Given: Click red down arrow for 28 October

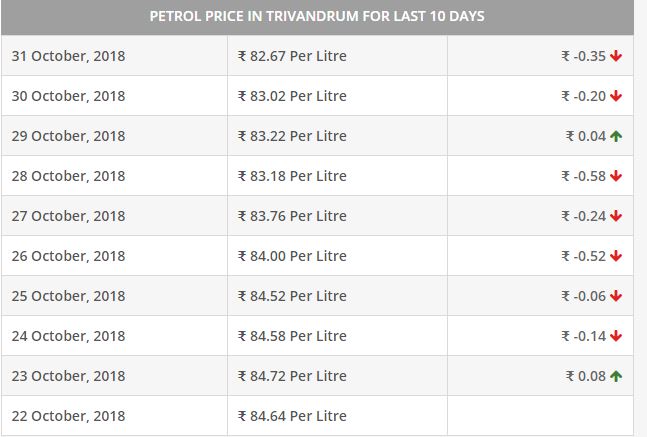Looking at the screenshot, I should click(x=616, y=176).
